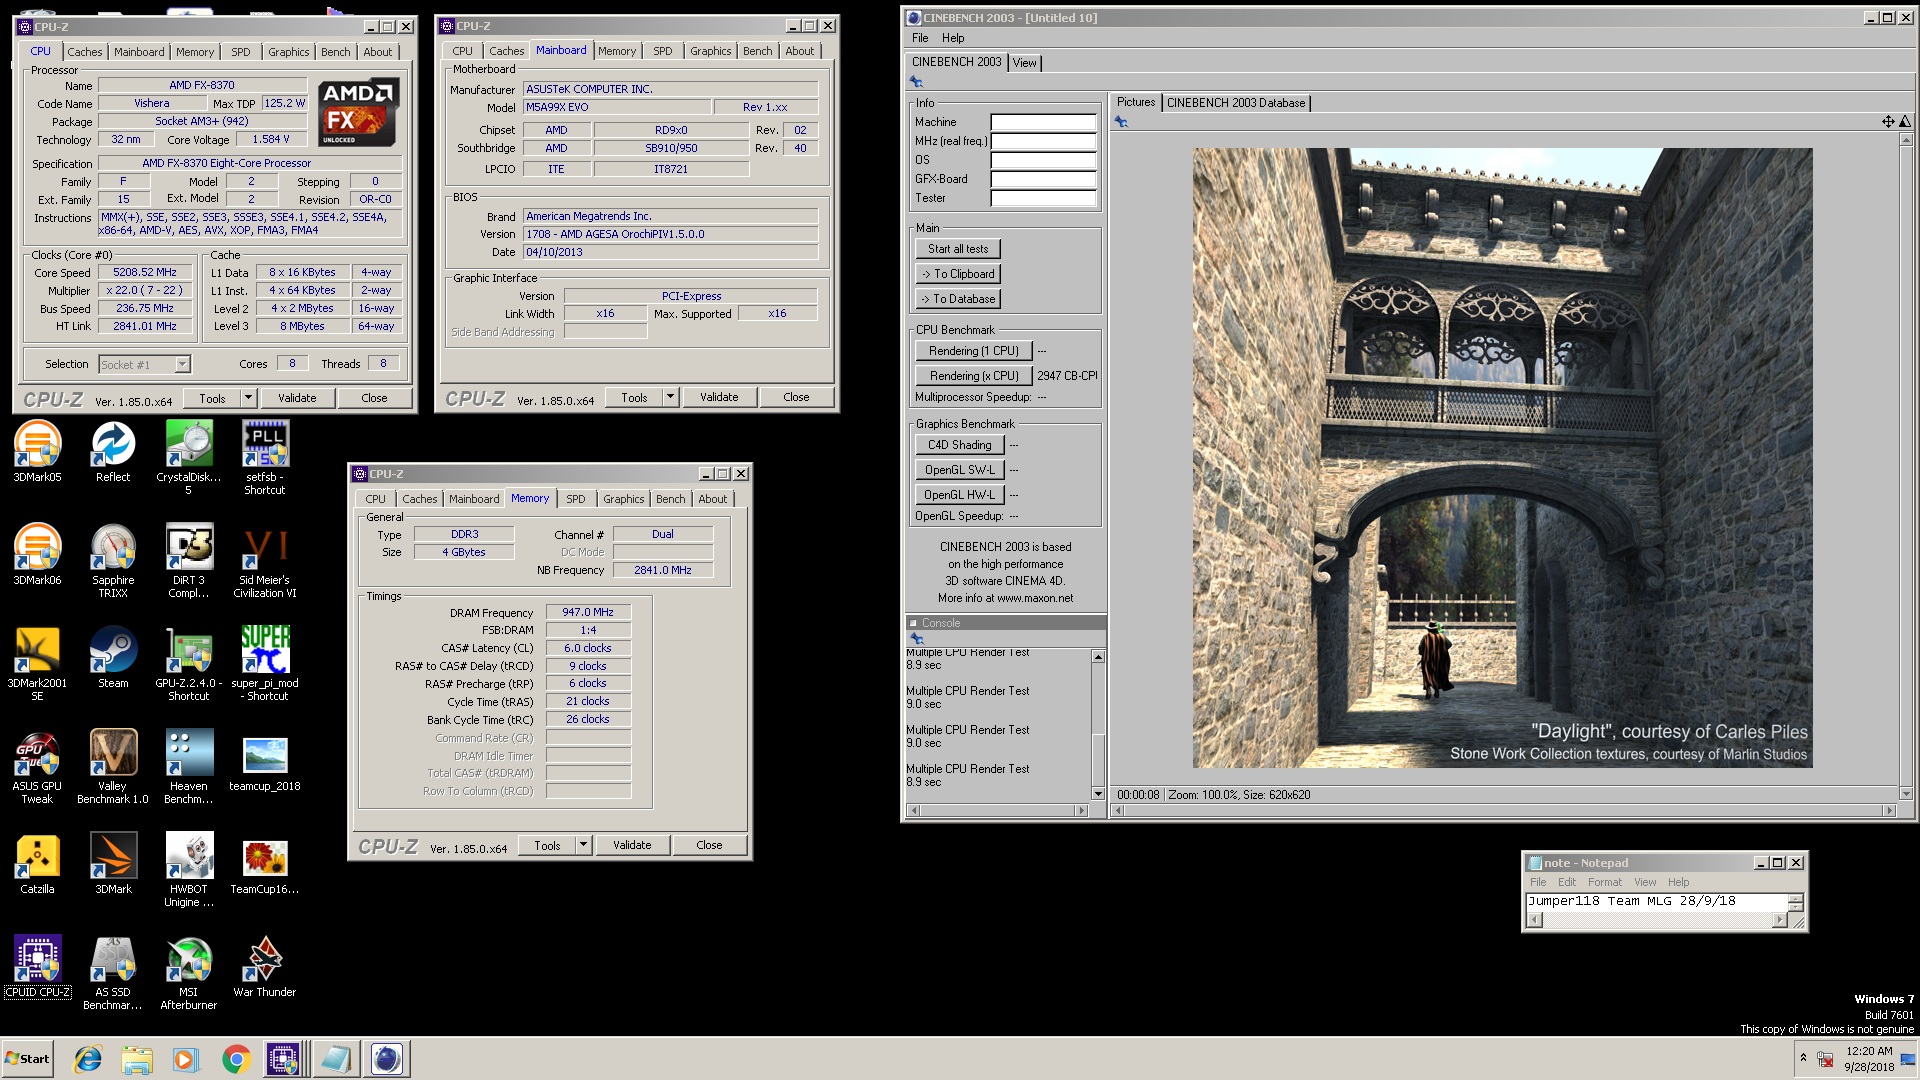
Task: Open 3DMark2001 SE desktop icon
Action: point(37,664)
